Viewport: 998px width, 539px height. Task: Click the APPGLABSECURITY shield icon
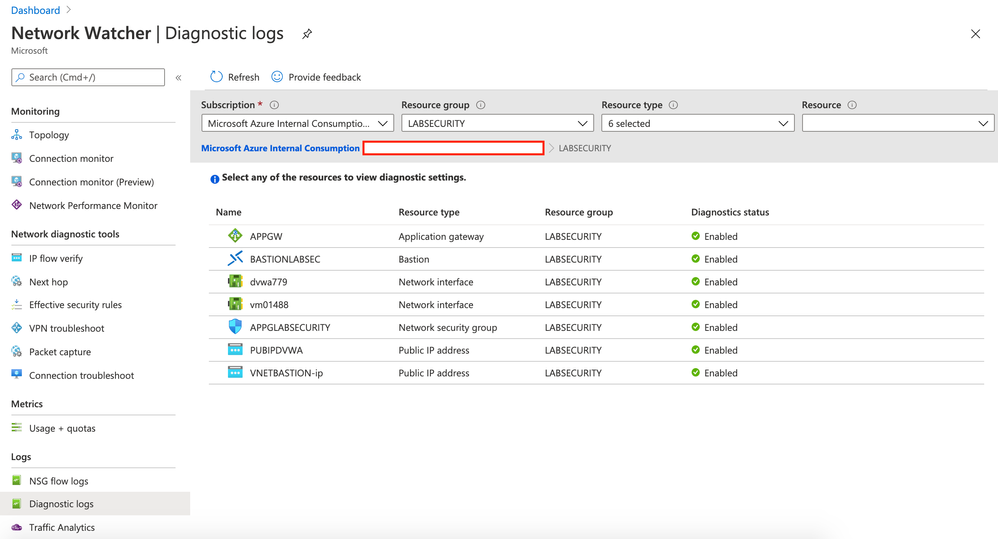click(235, 327)
